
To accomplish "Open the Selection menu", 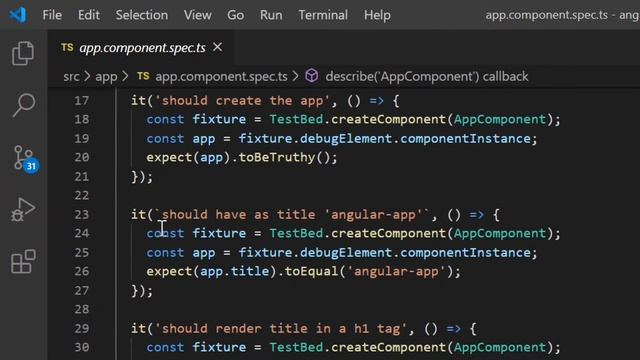I will (x=142, y=15).
